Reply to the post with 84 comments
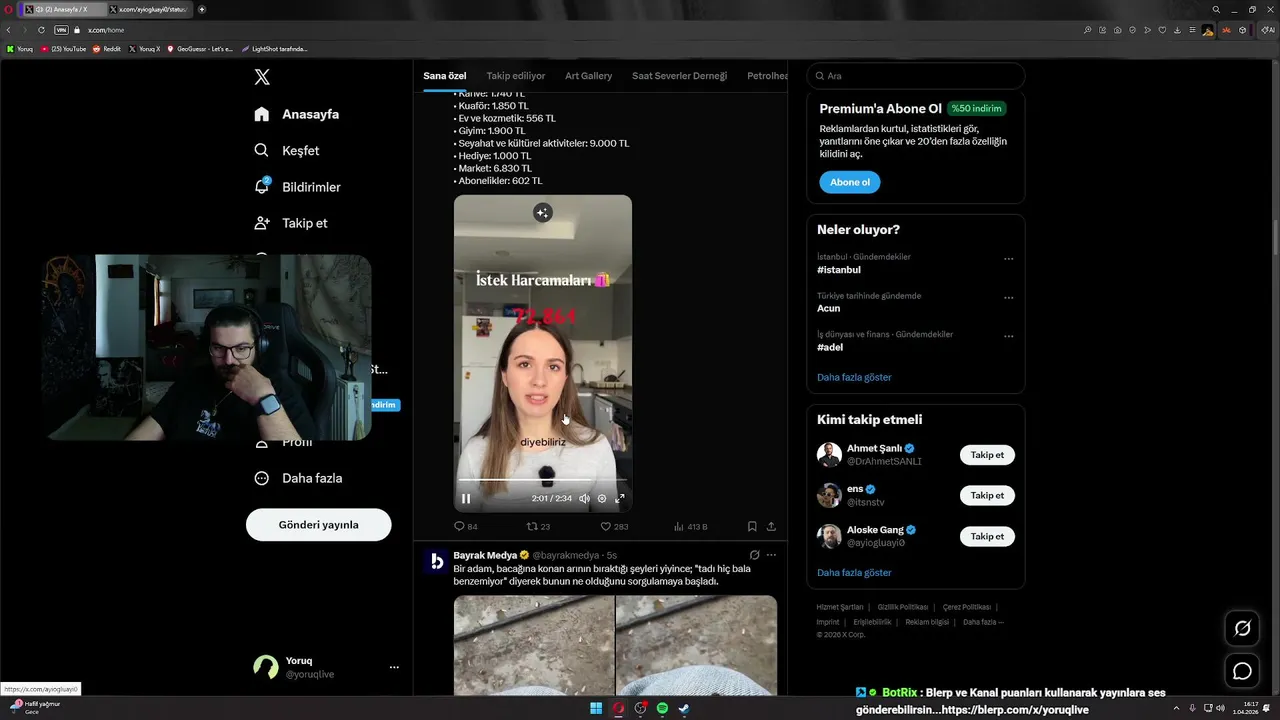Image resolution: width=1280 pixels, height=720 pixels. coord(466,526)
